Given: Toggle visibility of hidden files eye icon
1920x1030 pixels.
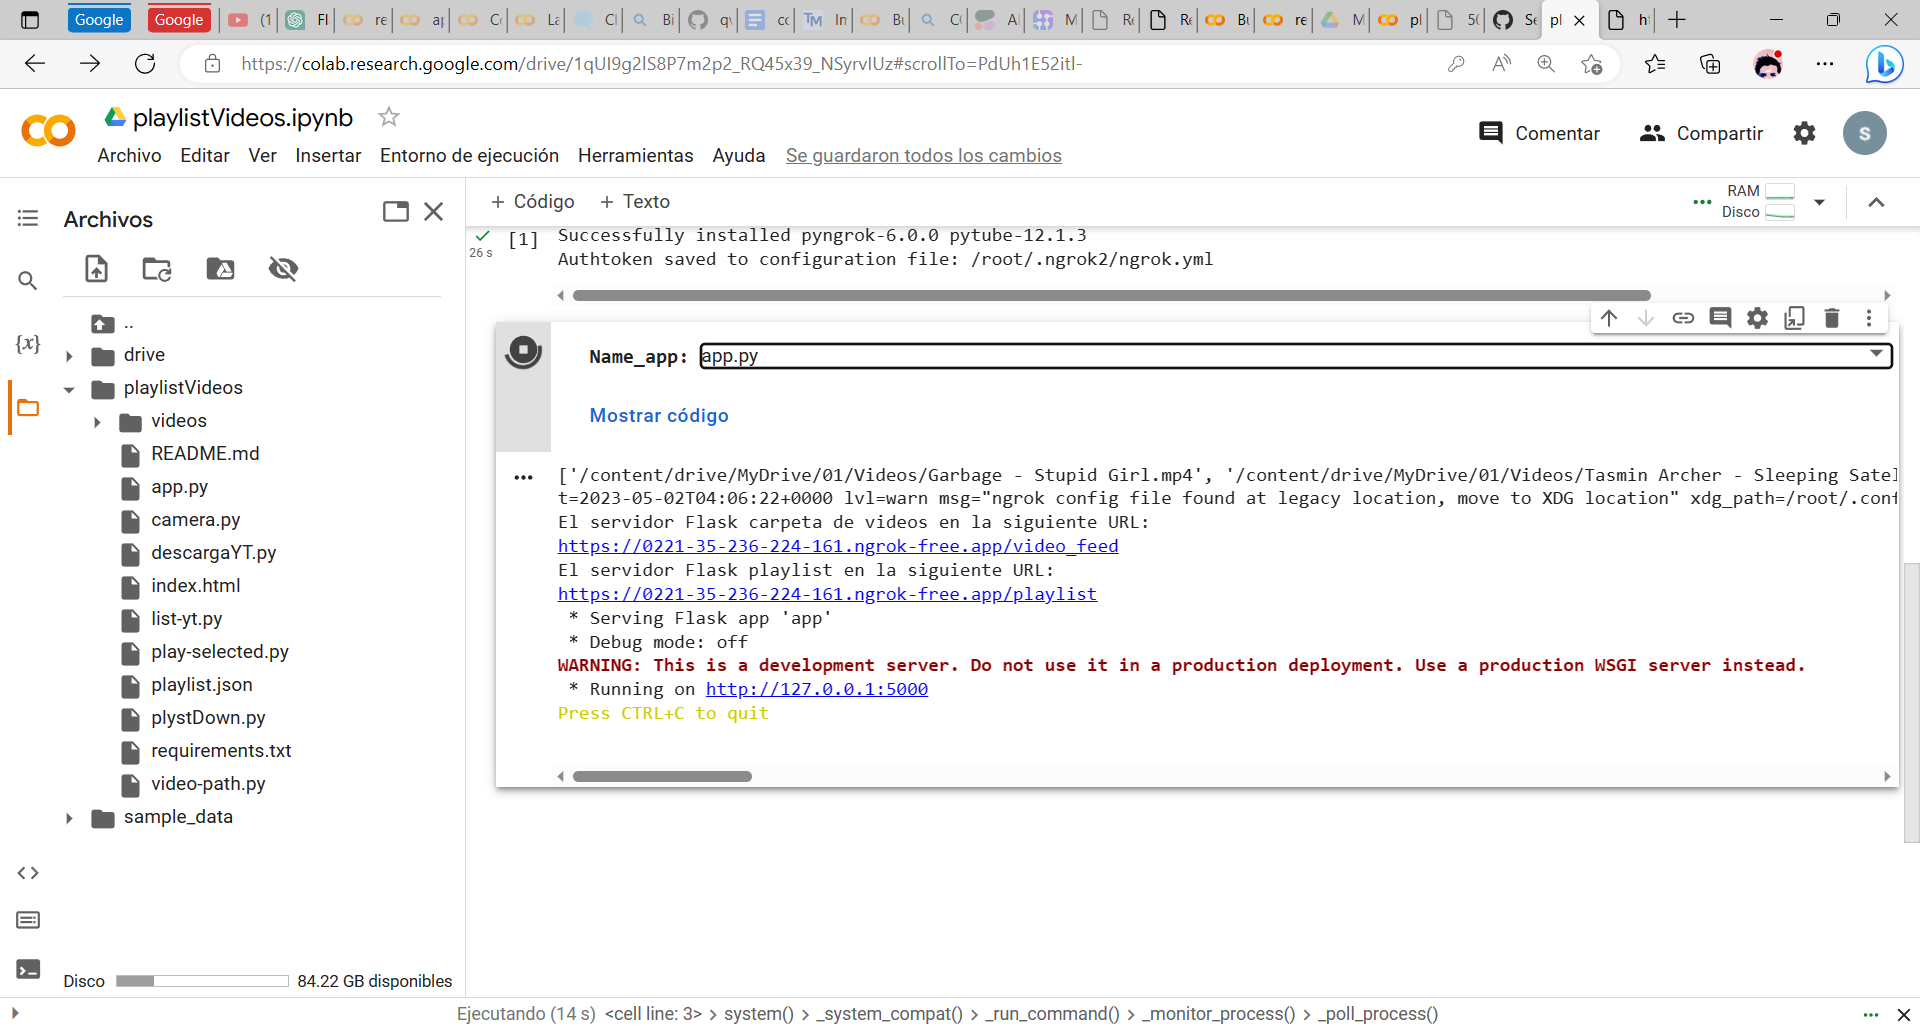Looking at the screenshot, I should tap(283, 269).
